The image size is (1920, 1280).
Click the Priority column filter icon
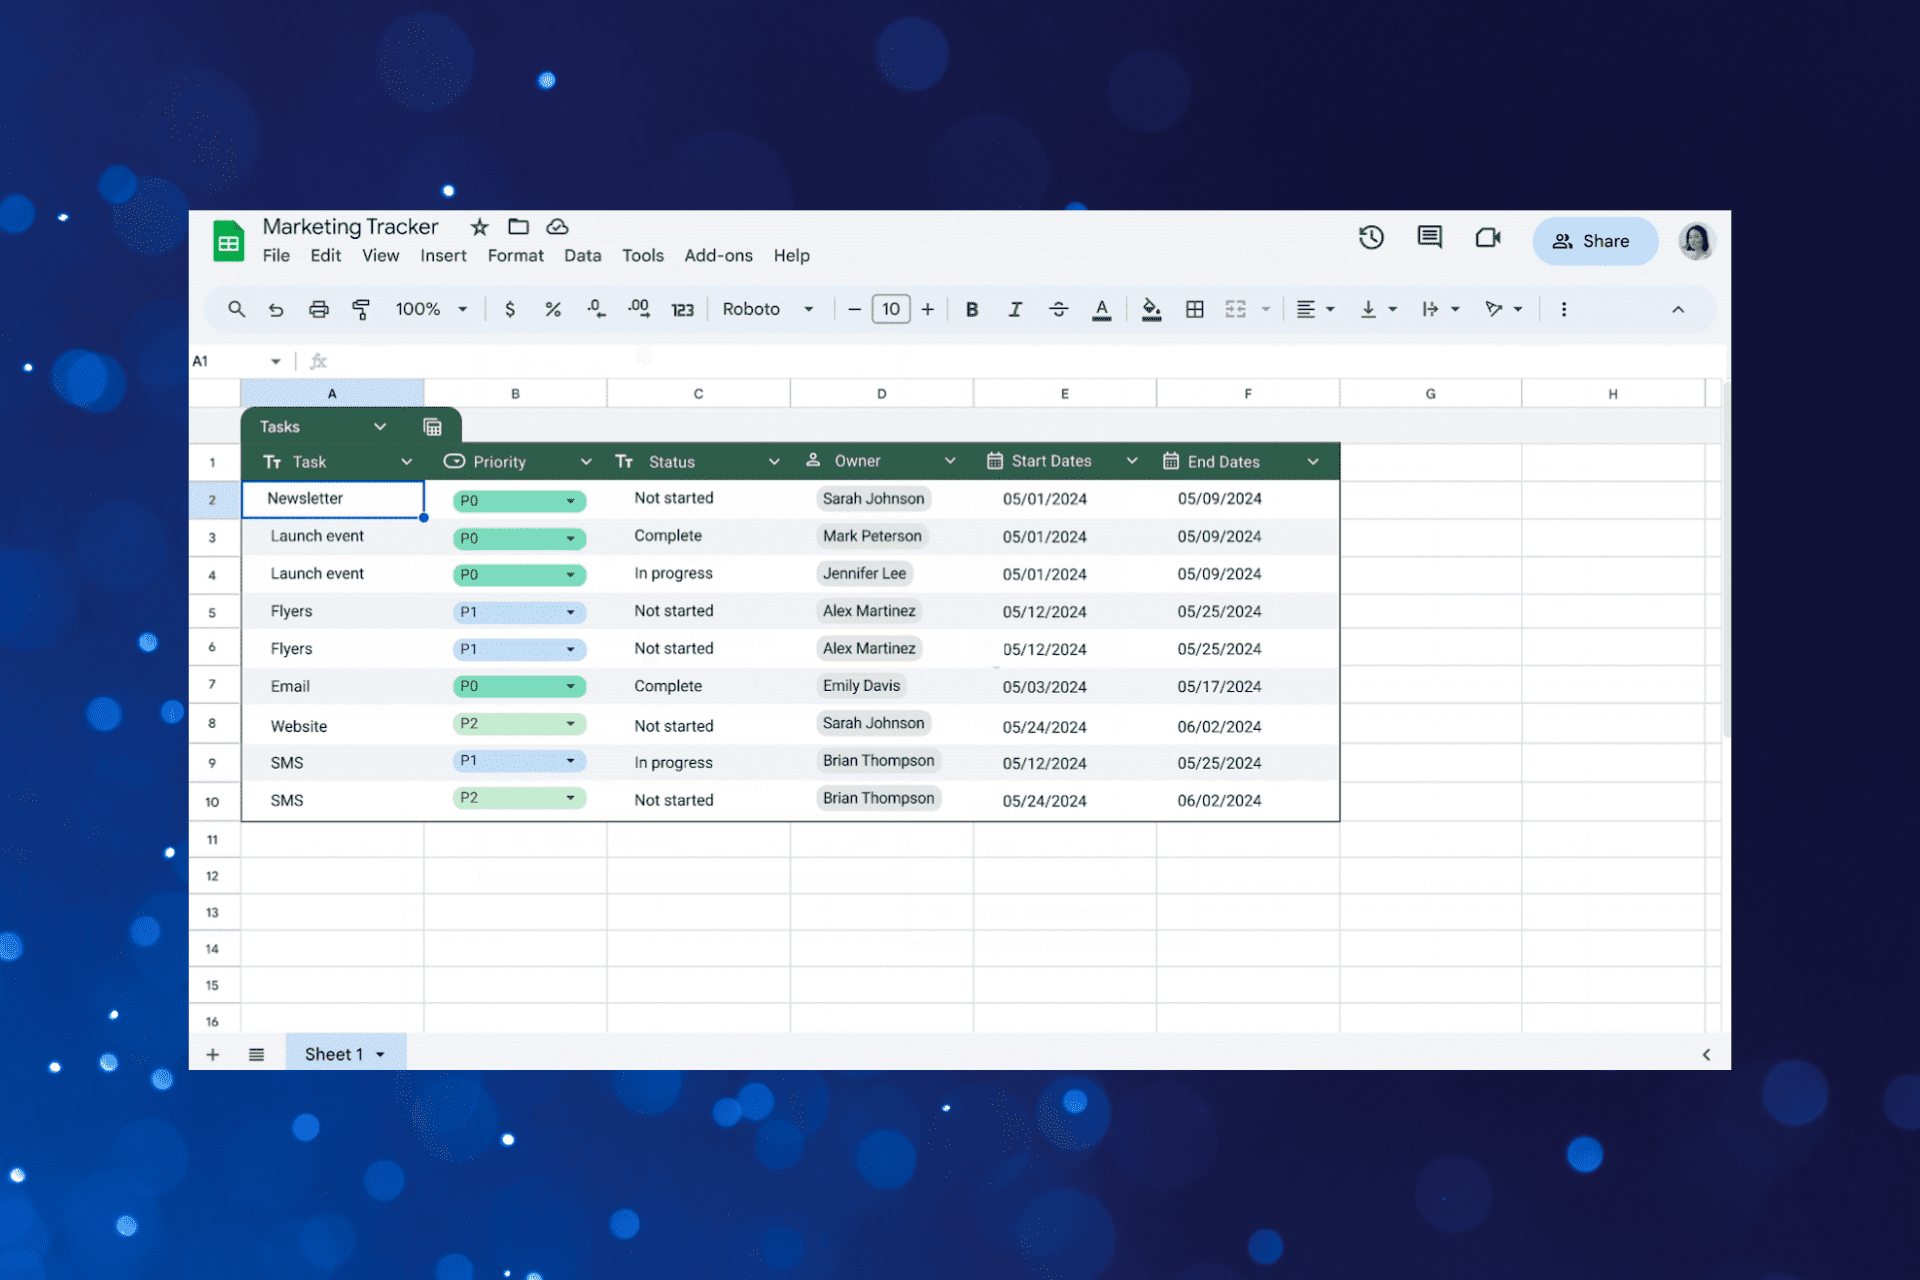(x=584, y=461)
